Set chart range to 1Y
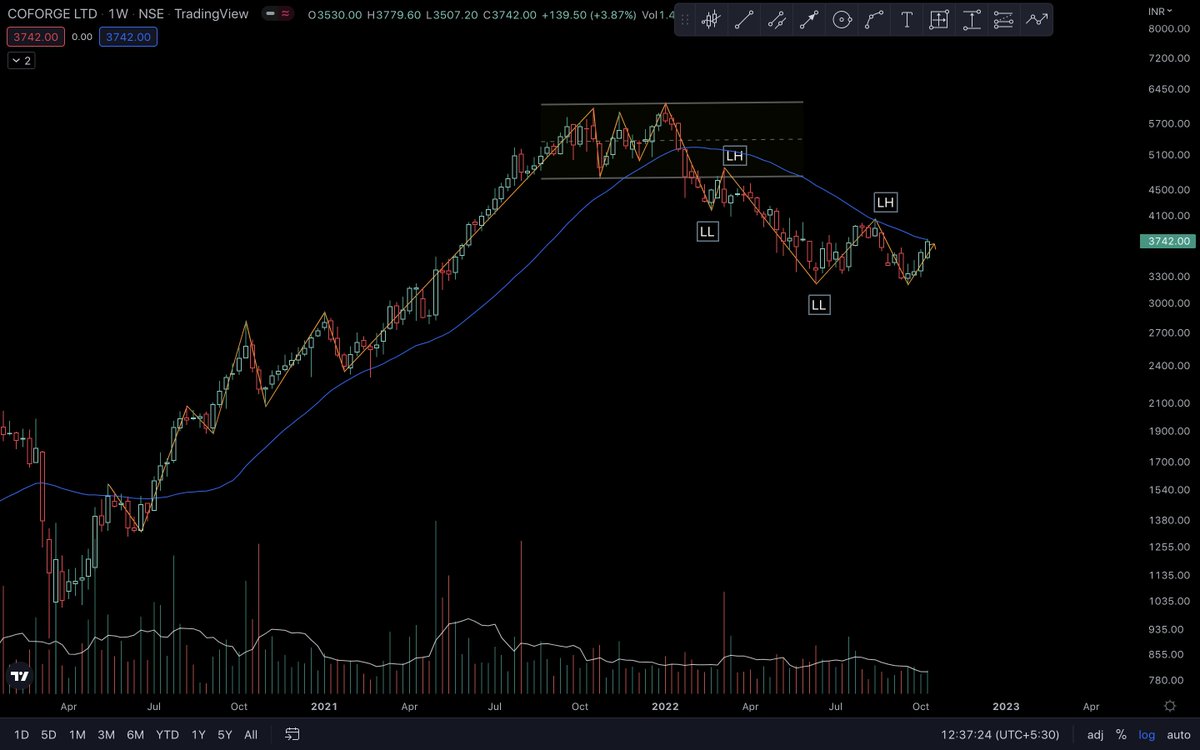The image size is (1200, 750). click(198, 734)
